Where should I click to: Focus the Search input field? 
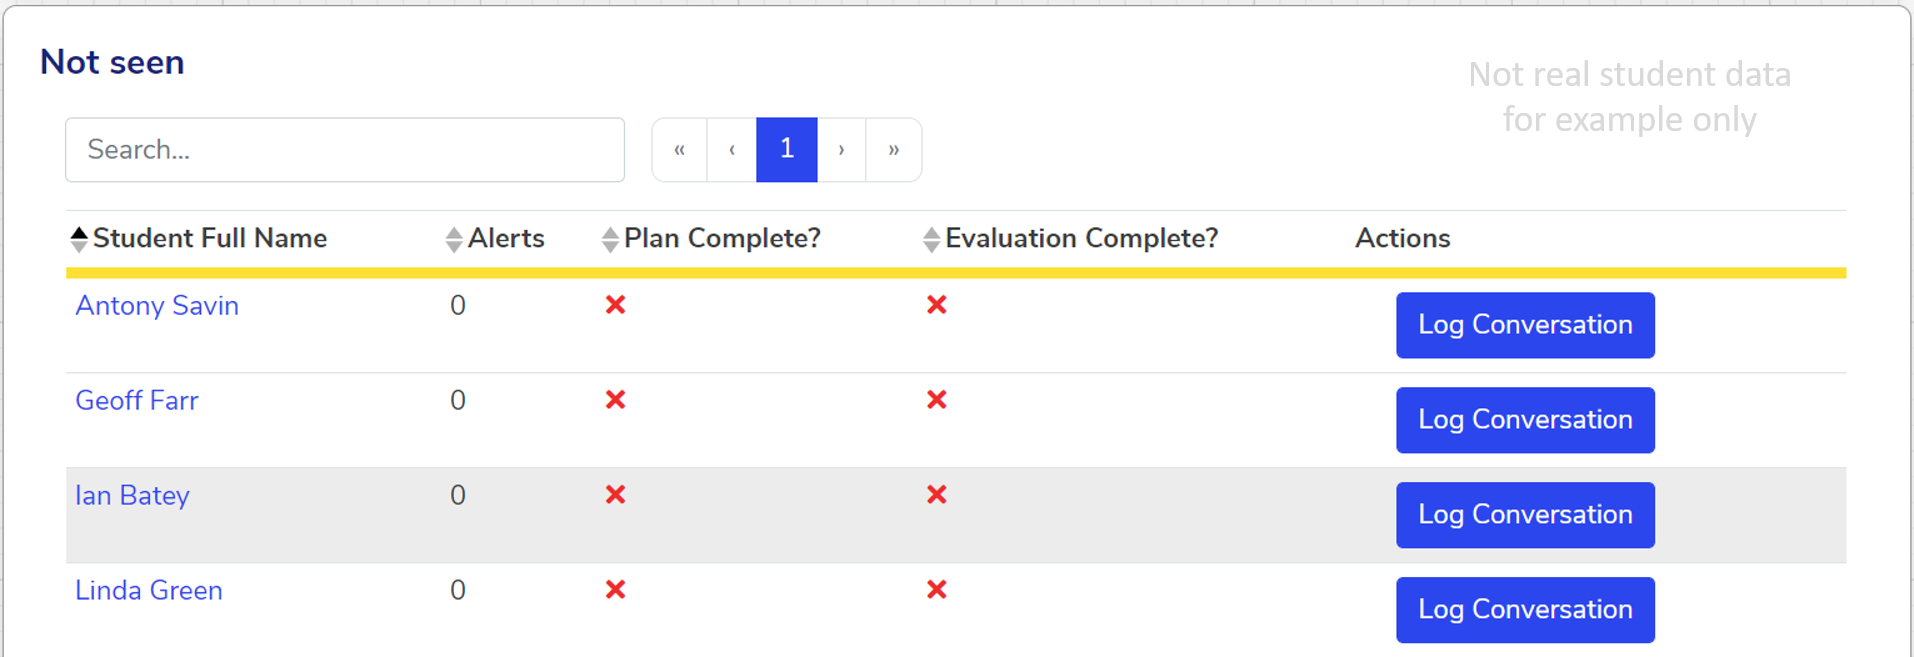(x=345, y=150)
